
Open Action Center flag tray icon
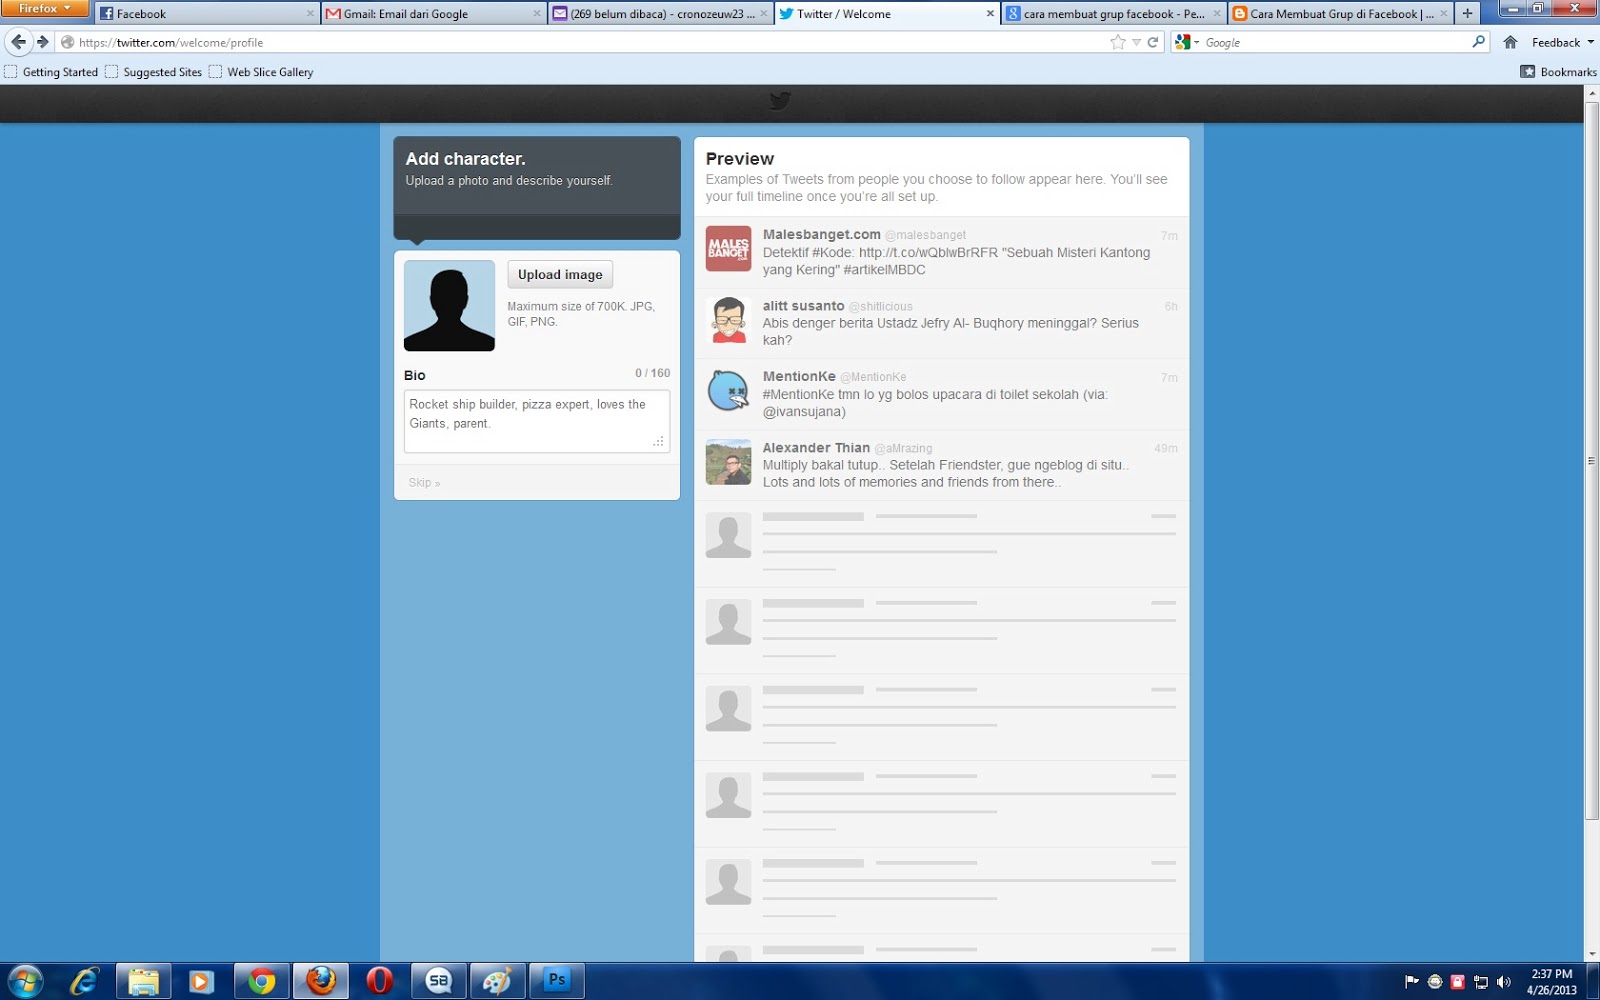1412,982
